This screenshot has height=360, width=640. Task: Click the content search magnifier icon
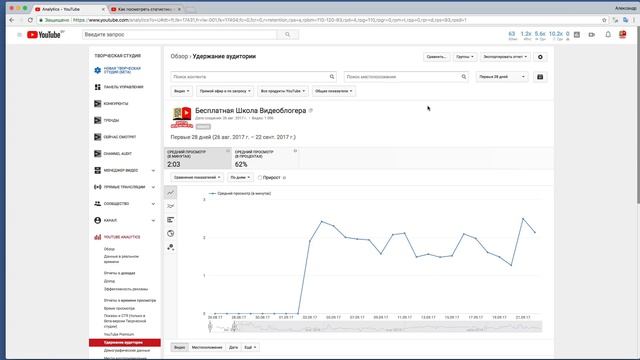[332, 77]
